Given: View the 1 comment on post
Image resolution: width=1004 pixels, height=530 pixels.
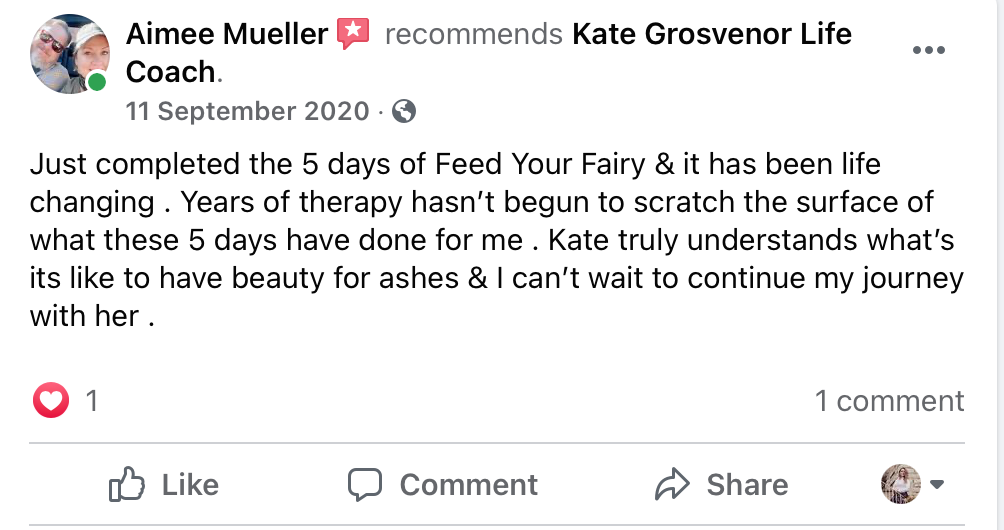Looking at the screenshot, I should pos(889,401).
